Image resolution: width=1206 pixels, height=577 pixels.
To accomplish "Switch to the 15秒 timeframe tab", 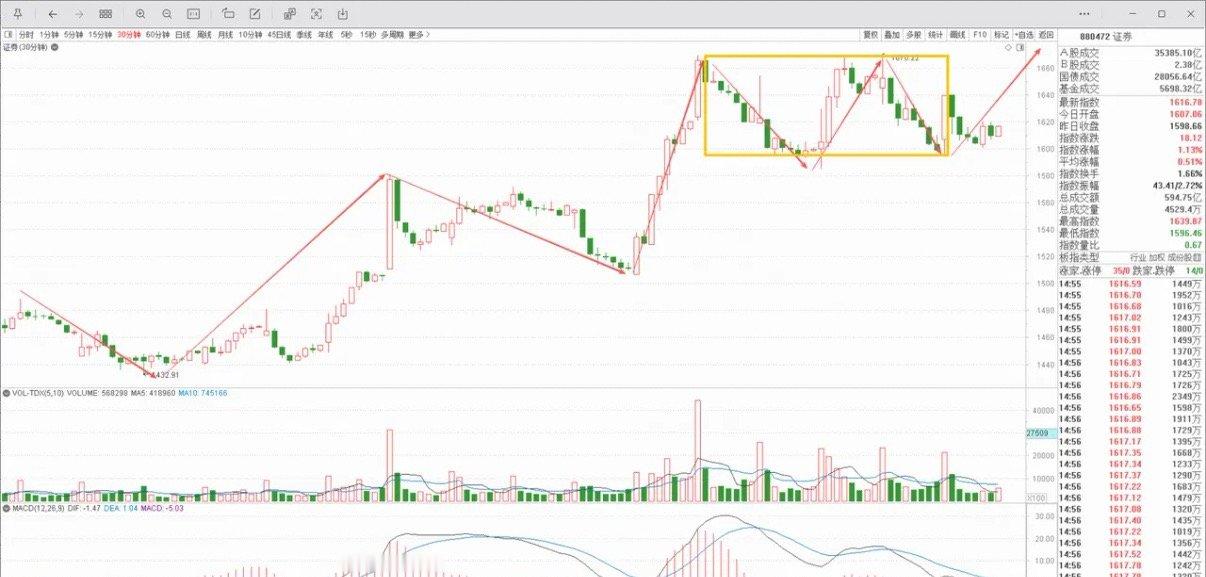I will coord(368,34).
